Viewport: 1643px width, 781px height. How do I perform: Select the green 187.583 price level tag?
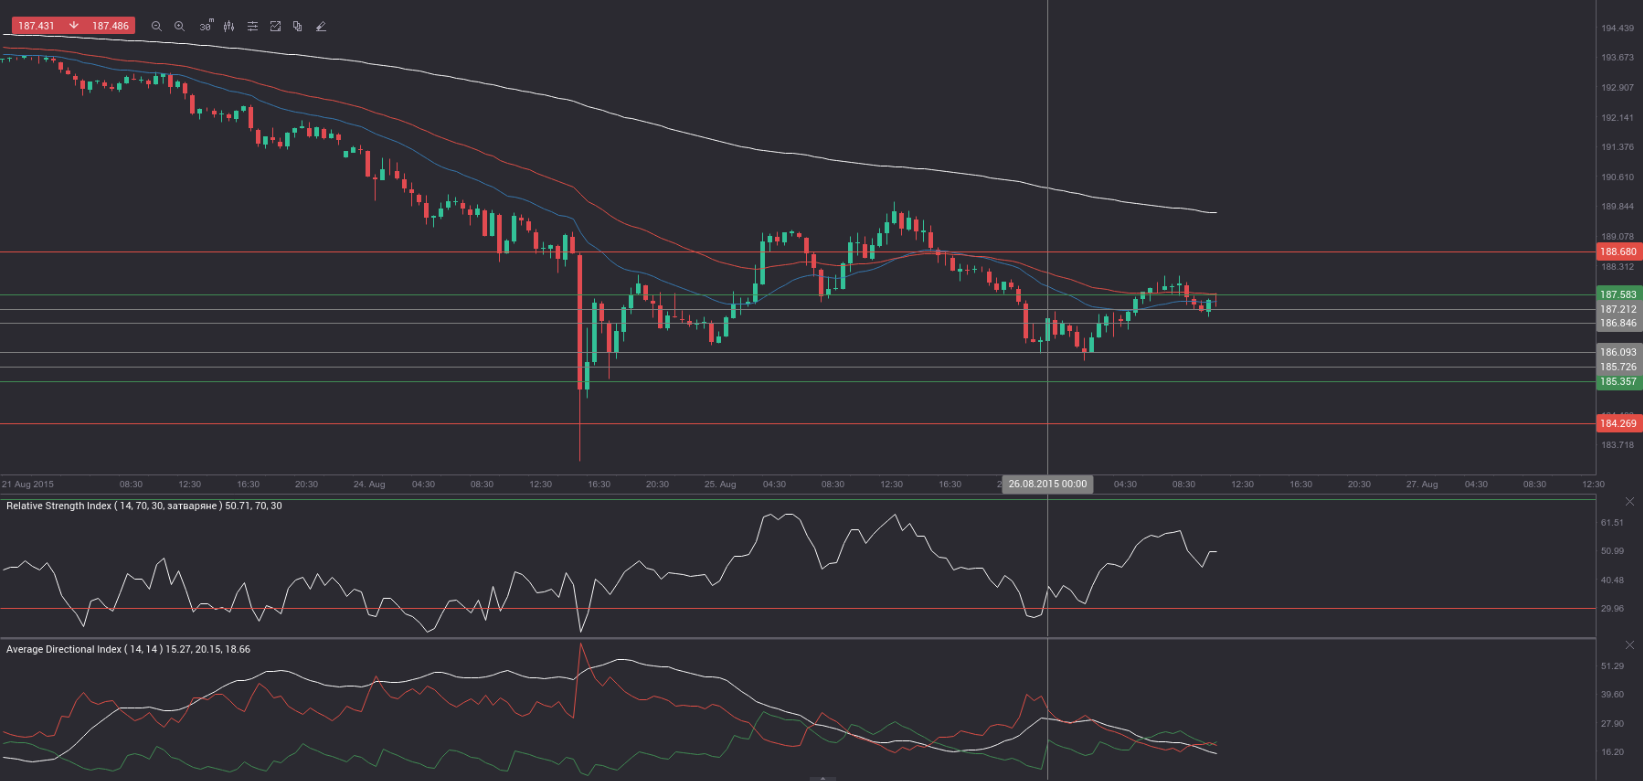click(x=1617, y=295)
